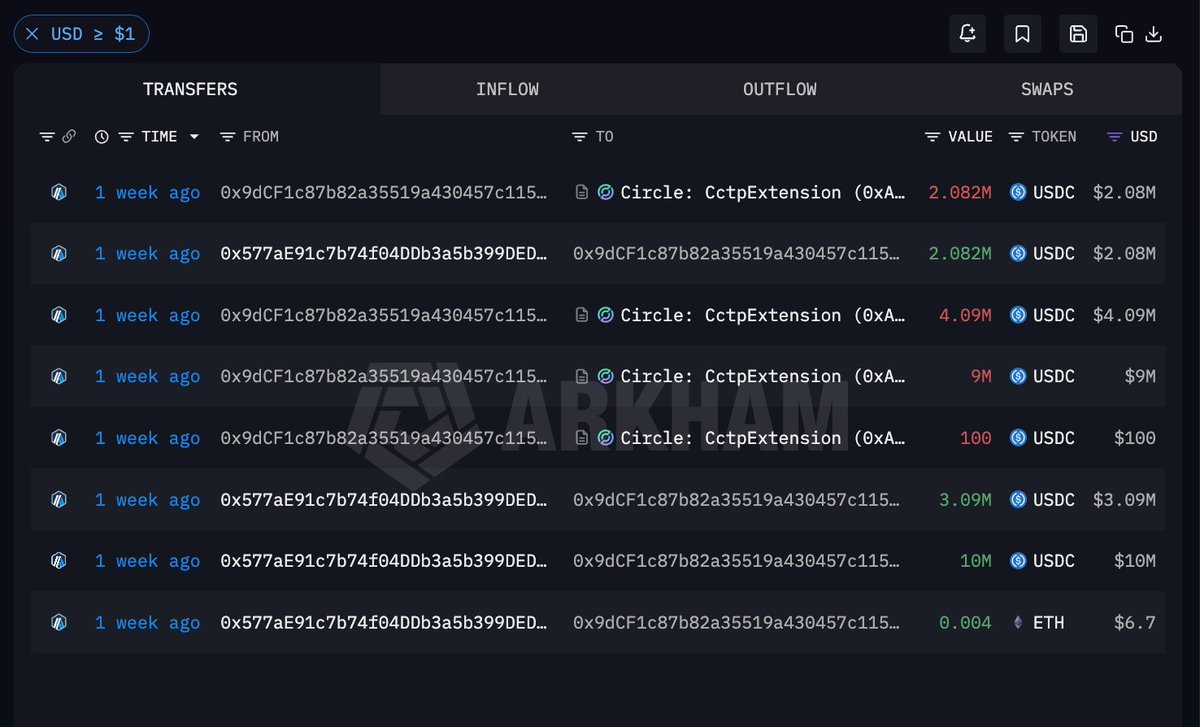Toggle the clock time-format icon
Viewport: 1200px width, 727px height.
102,137
